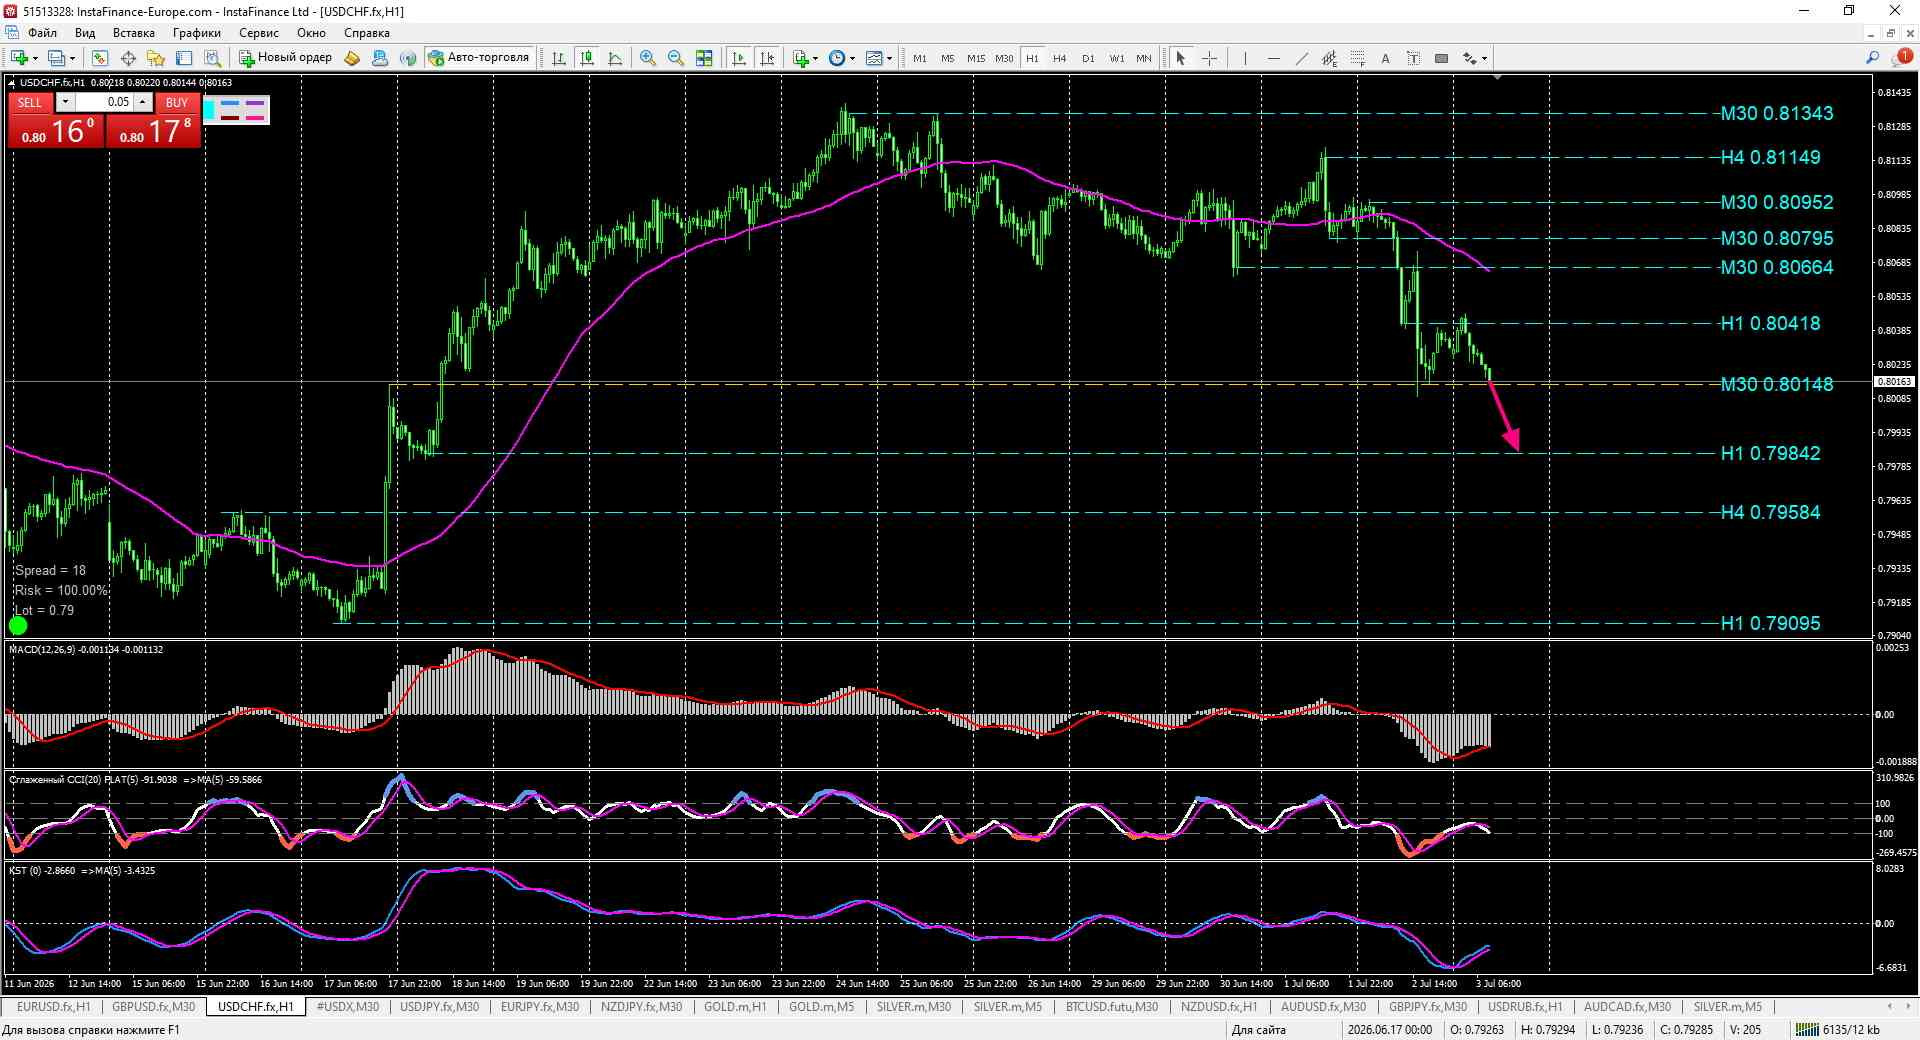Insert Fibonacci retracement tool
Image resolution: width=1920 pixels, height=1040 pixels.
tap(1357, 58)
